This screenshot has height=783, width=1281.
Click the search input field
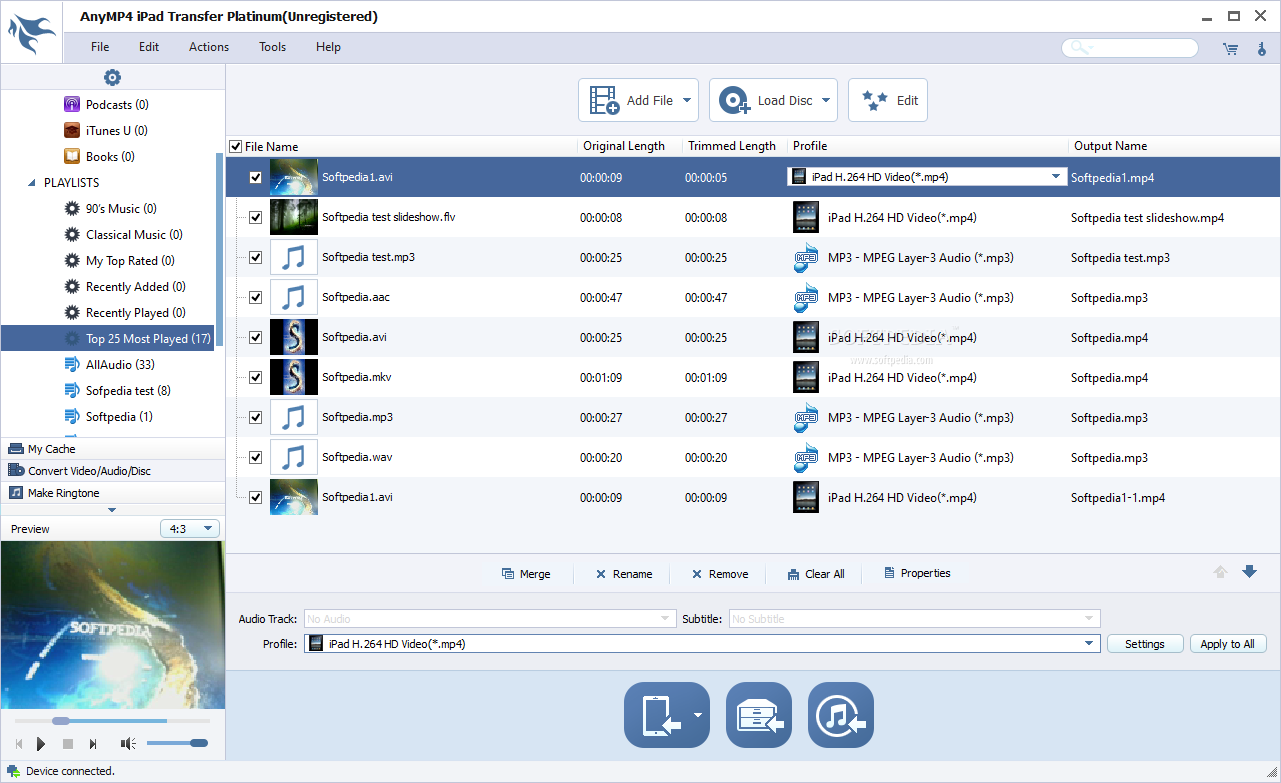[x=1130, y=48]
